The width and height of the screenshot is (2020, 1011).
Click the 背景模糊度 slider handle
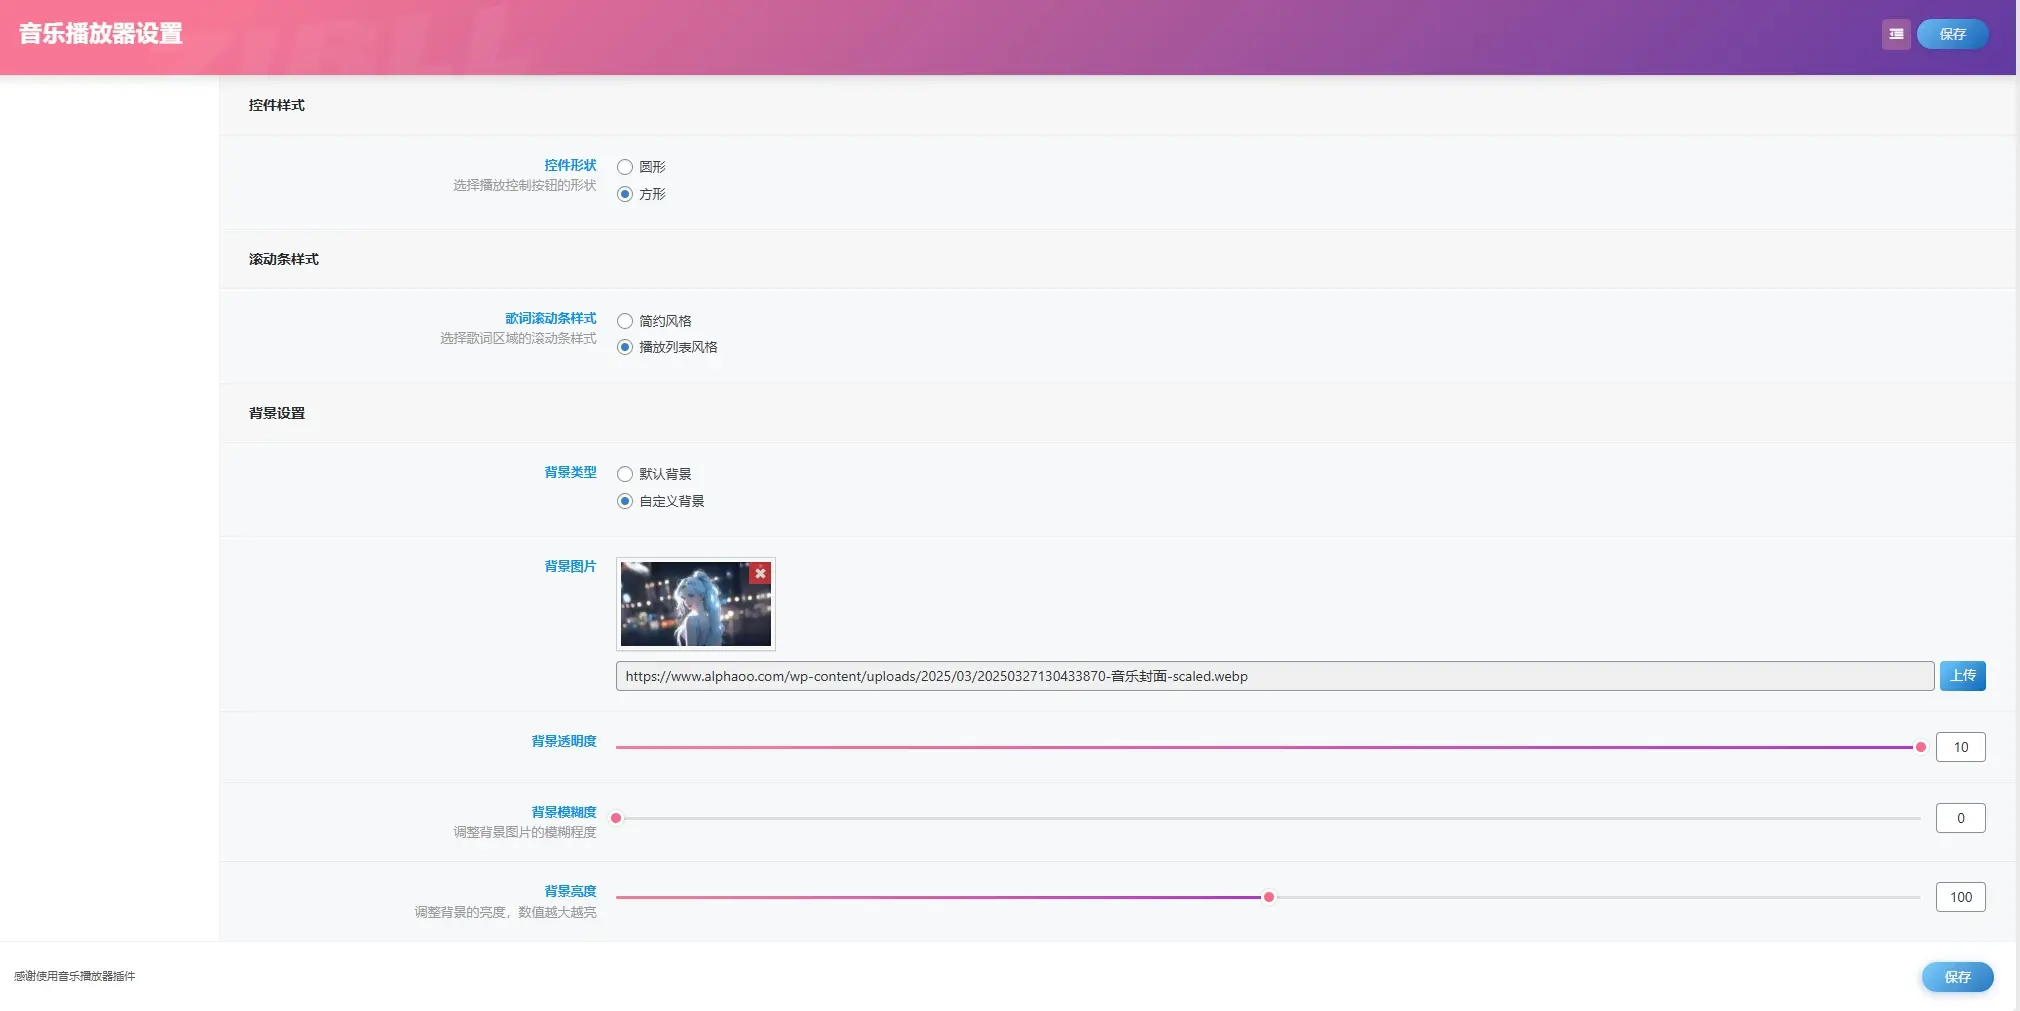coord(616,818)
